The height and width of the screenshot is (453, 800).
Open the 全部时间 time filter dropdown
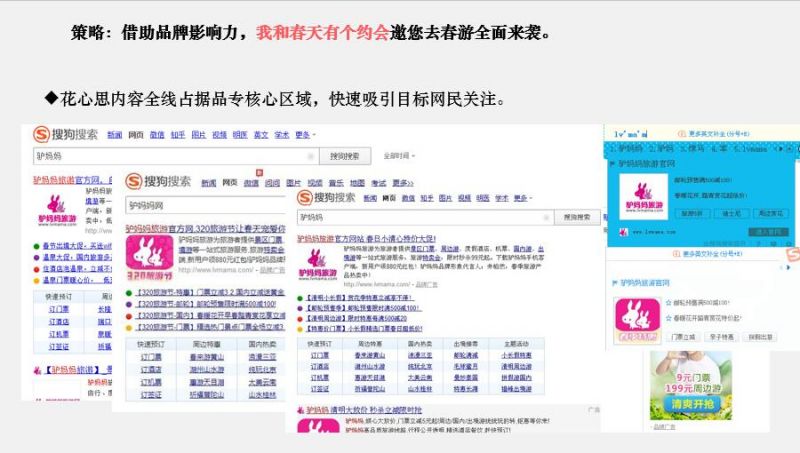[x=399, y=156]
